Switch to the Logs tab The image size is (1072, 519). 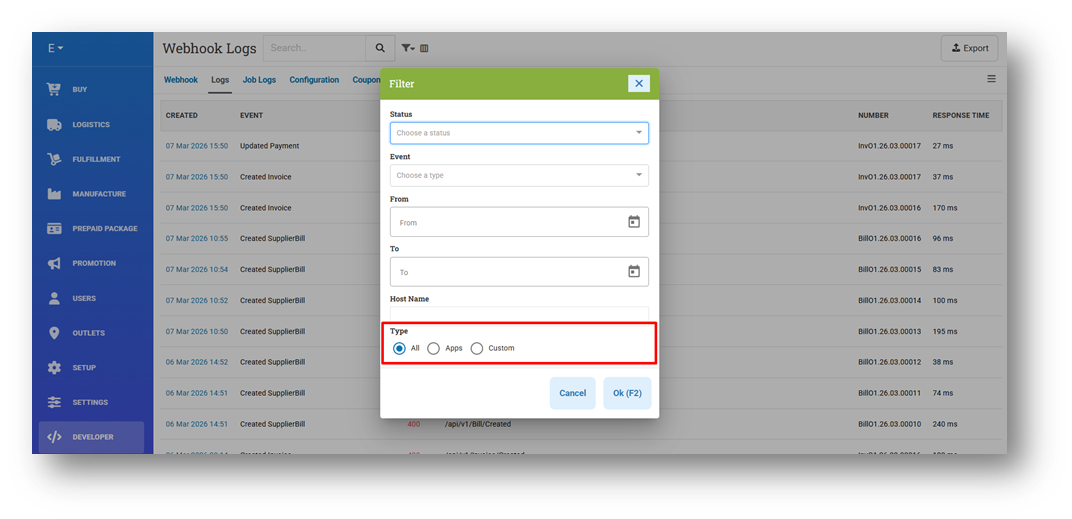click(220, 80)
